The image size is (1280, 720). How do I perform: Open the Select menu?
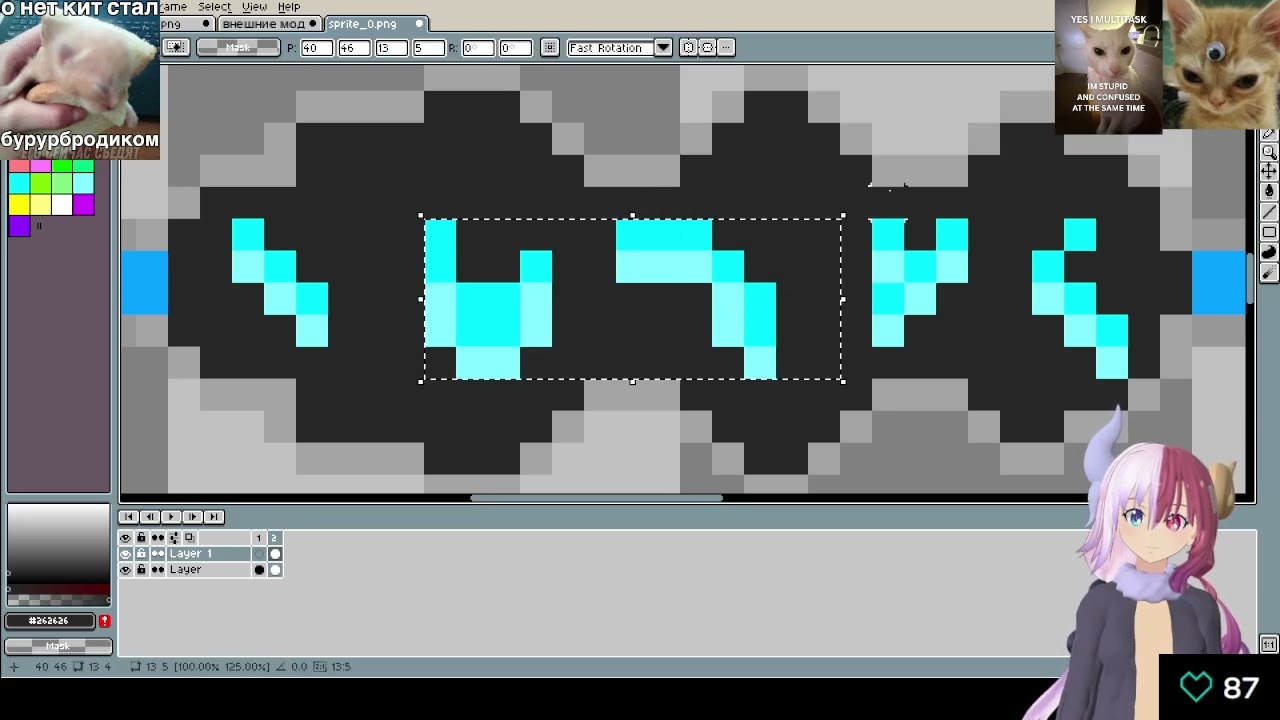tap(214, 6)
